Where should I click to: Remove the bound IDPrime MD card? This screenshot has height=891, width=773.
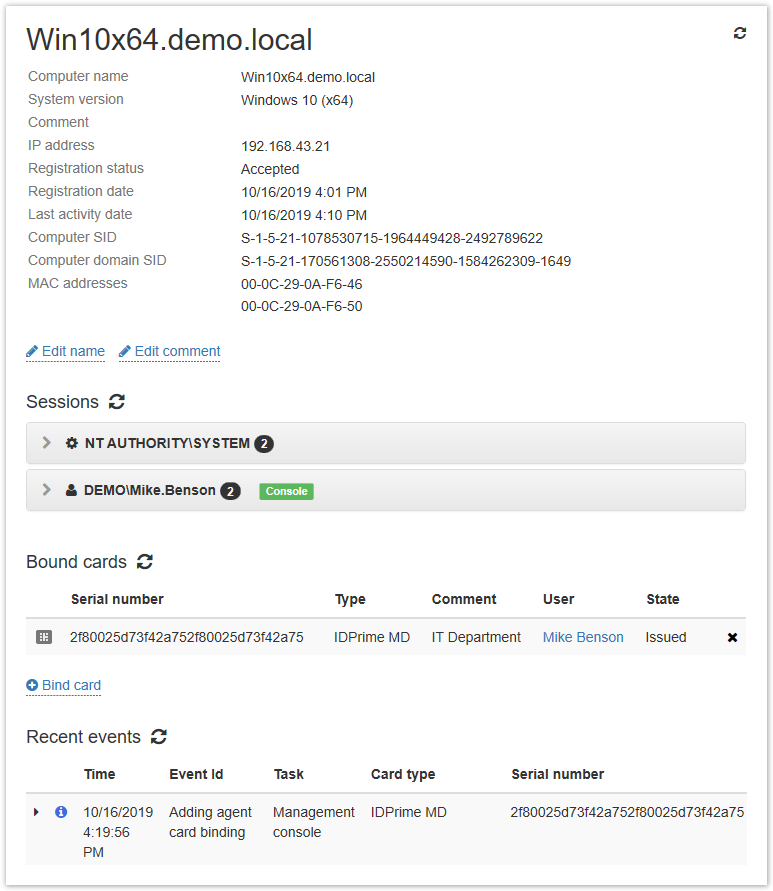(732, 637)
